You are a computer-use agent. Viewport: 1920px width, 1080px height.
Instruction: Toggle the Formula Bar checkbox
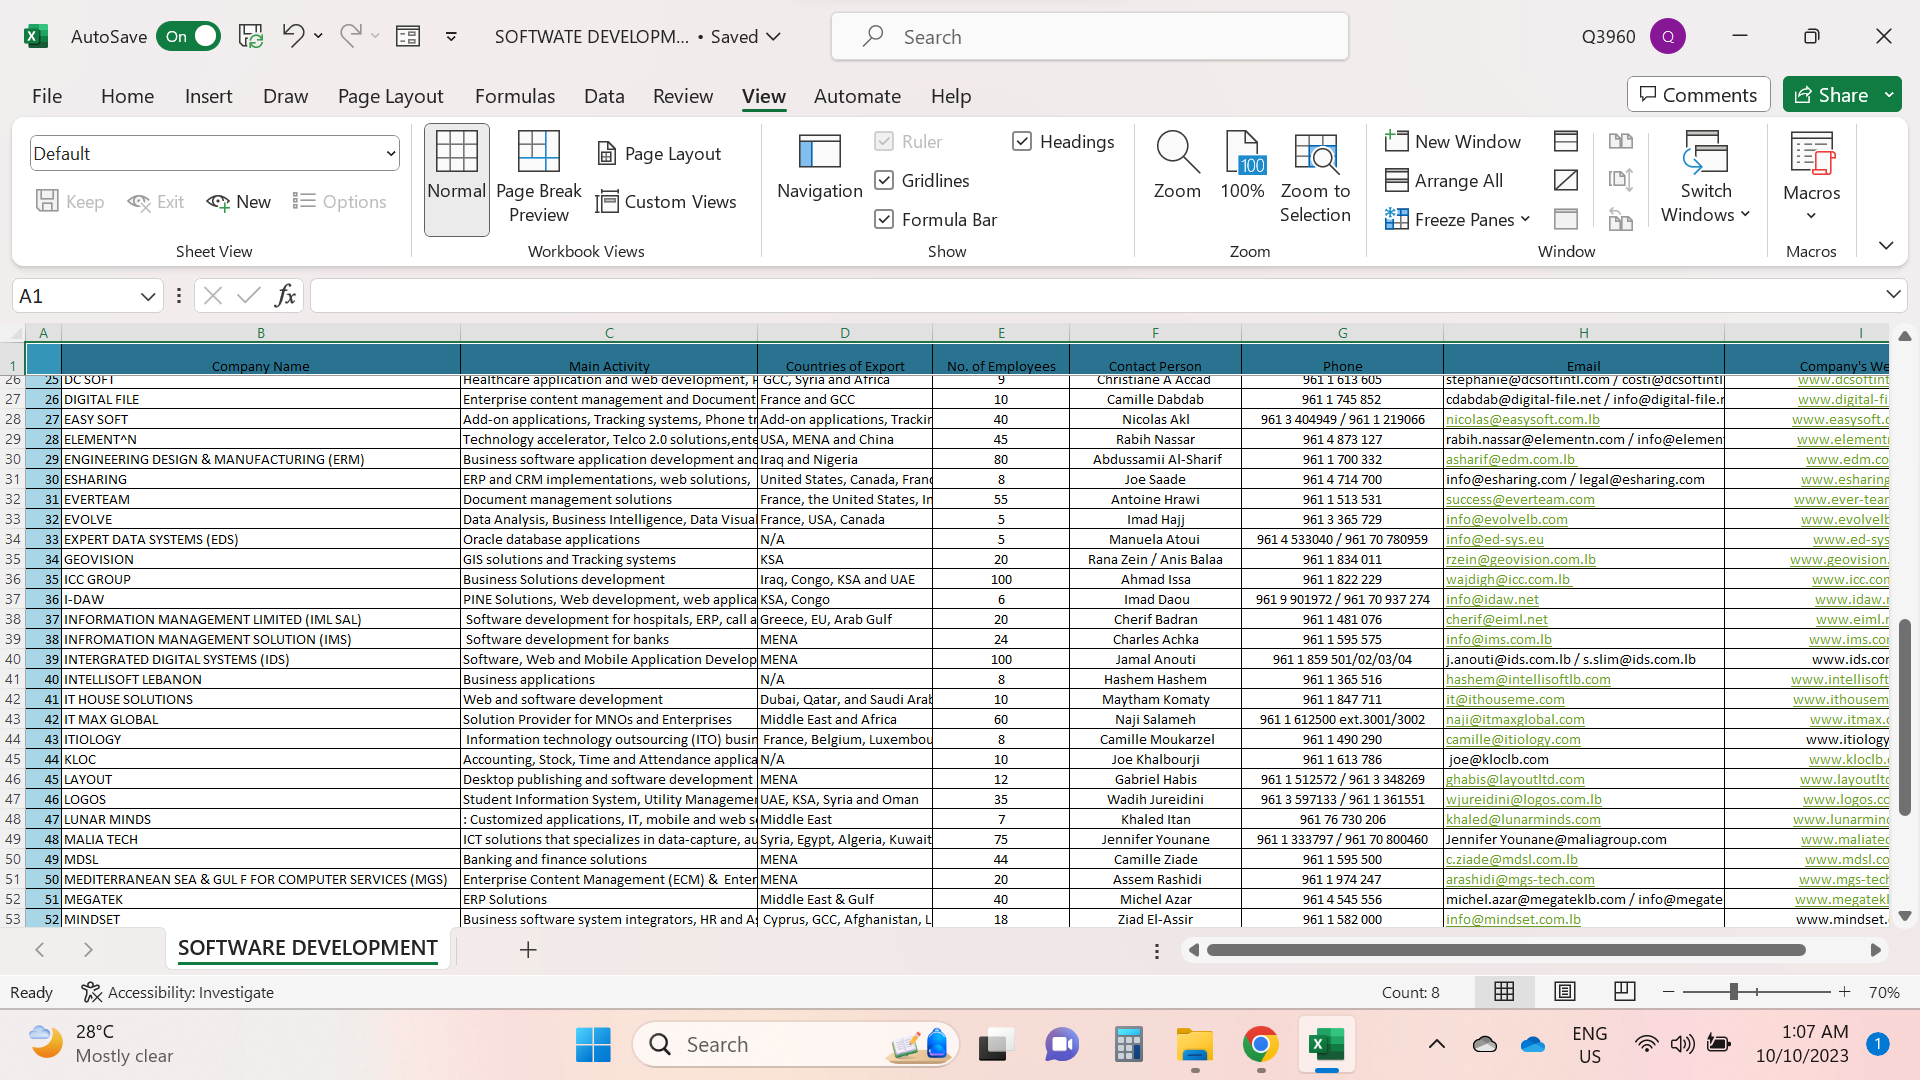(884, 219)
